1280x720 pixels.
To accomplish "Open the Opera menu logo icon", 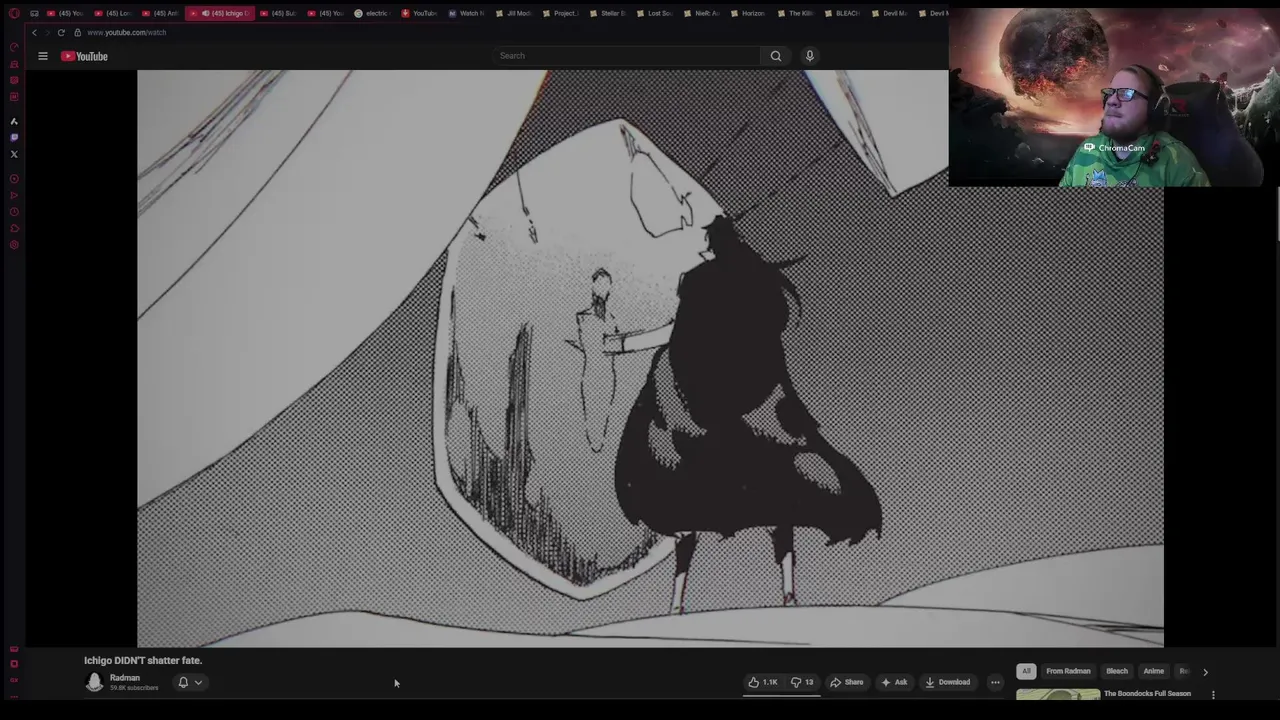I will pos(14,13).
